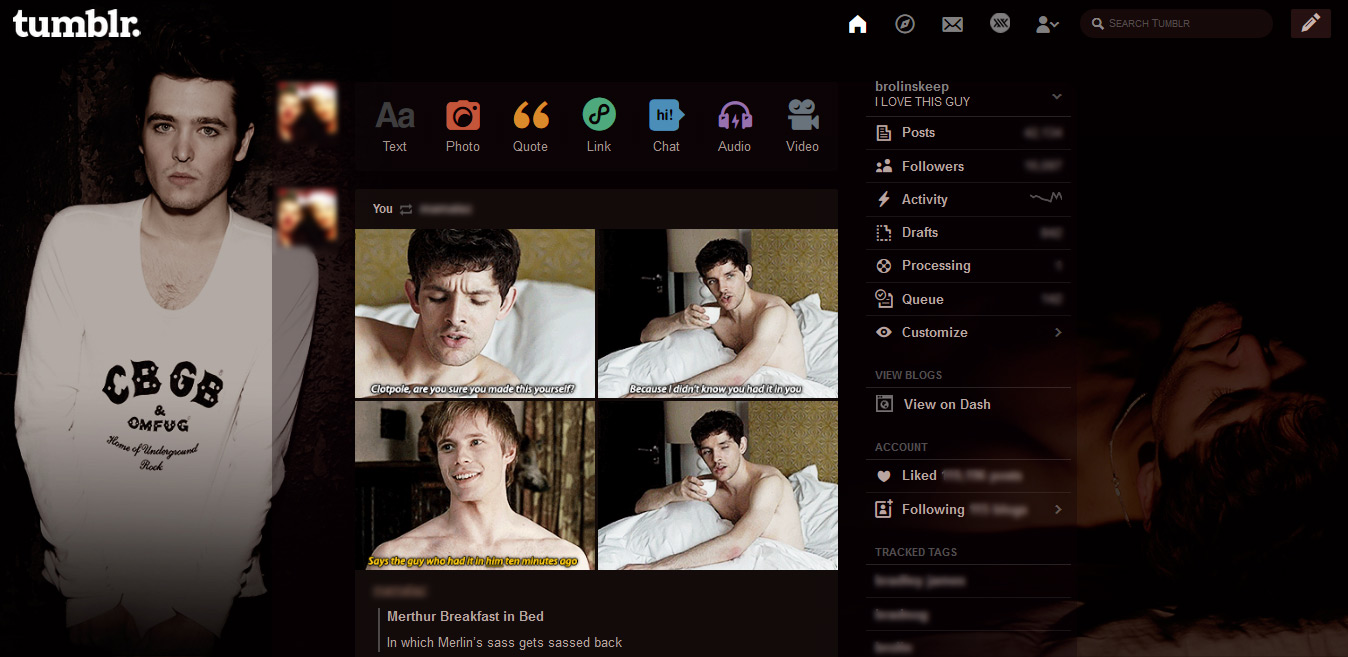The image size is (1348, 657).
Task: Open the Drafts sidebar item
Action: (x=969, y=232)
